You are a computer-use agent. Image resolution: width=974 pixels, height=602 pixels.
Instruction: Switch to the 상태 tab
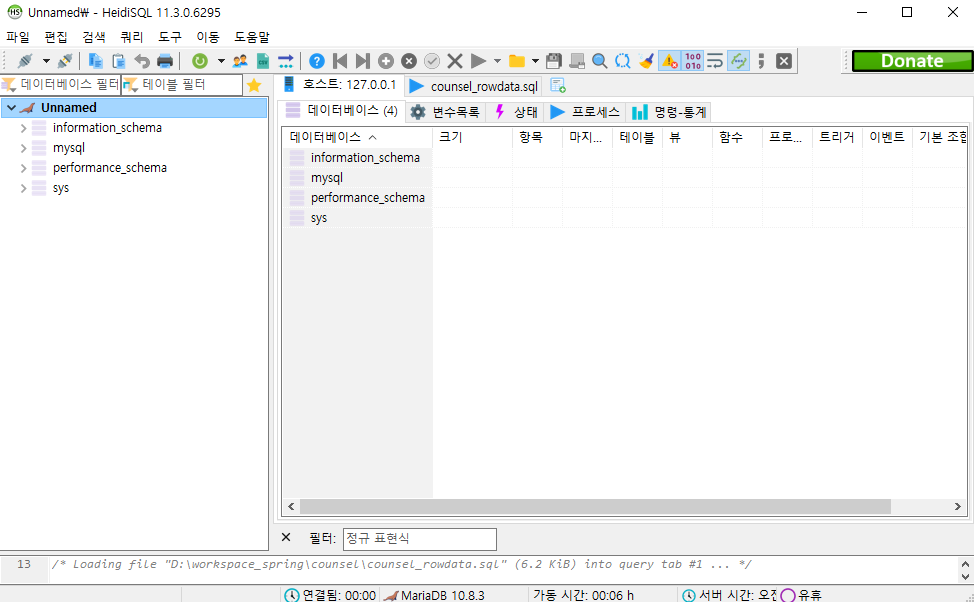pyautogui.click(x=515, y=112)
